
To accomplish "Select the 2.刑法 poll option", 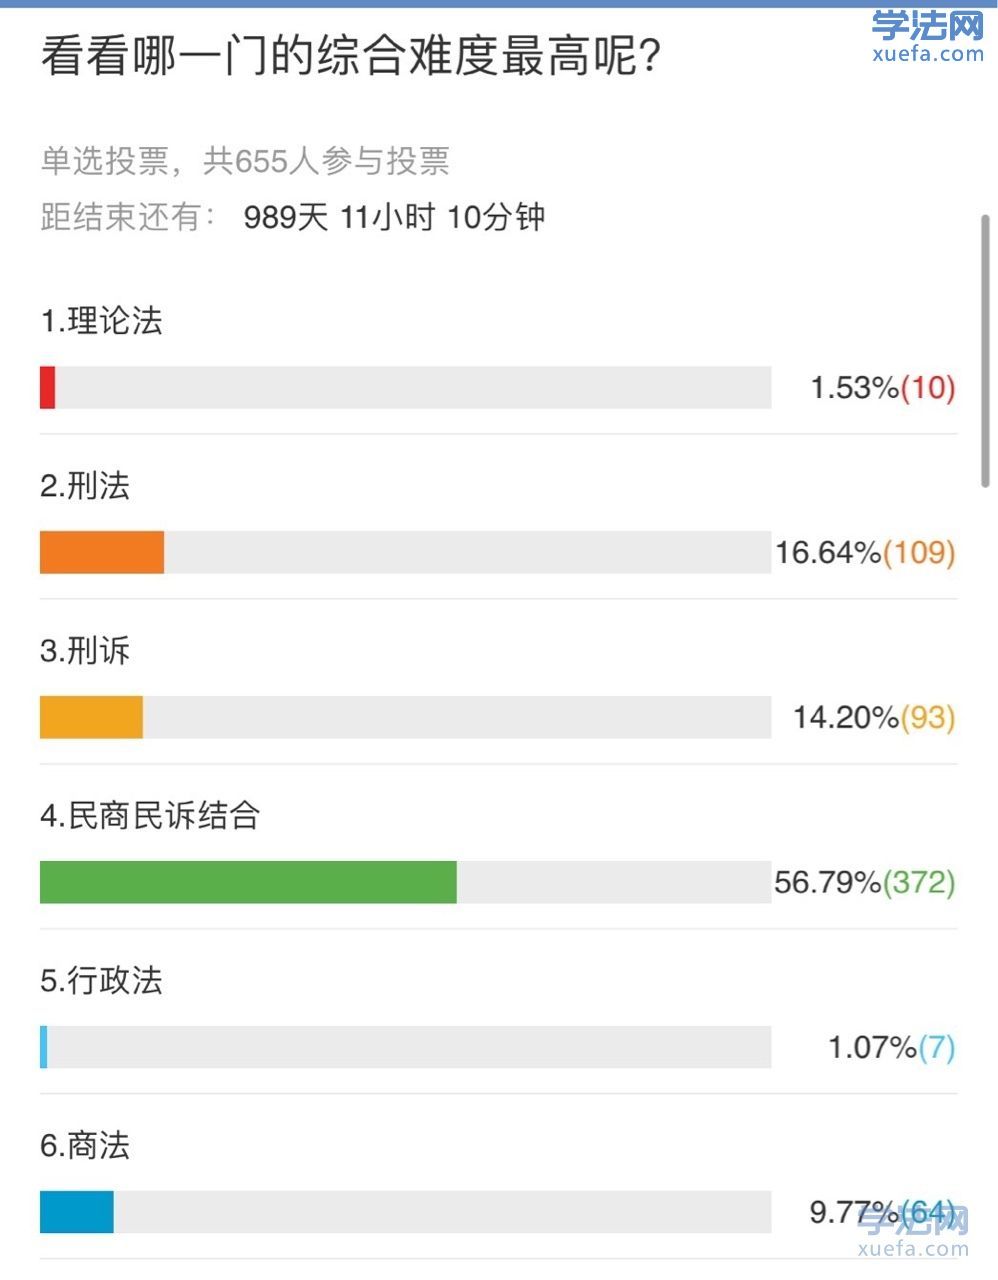I will tap(85, 486).
